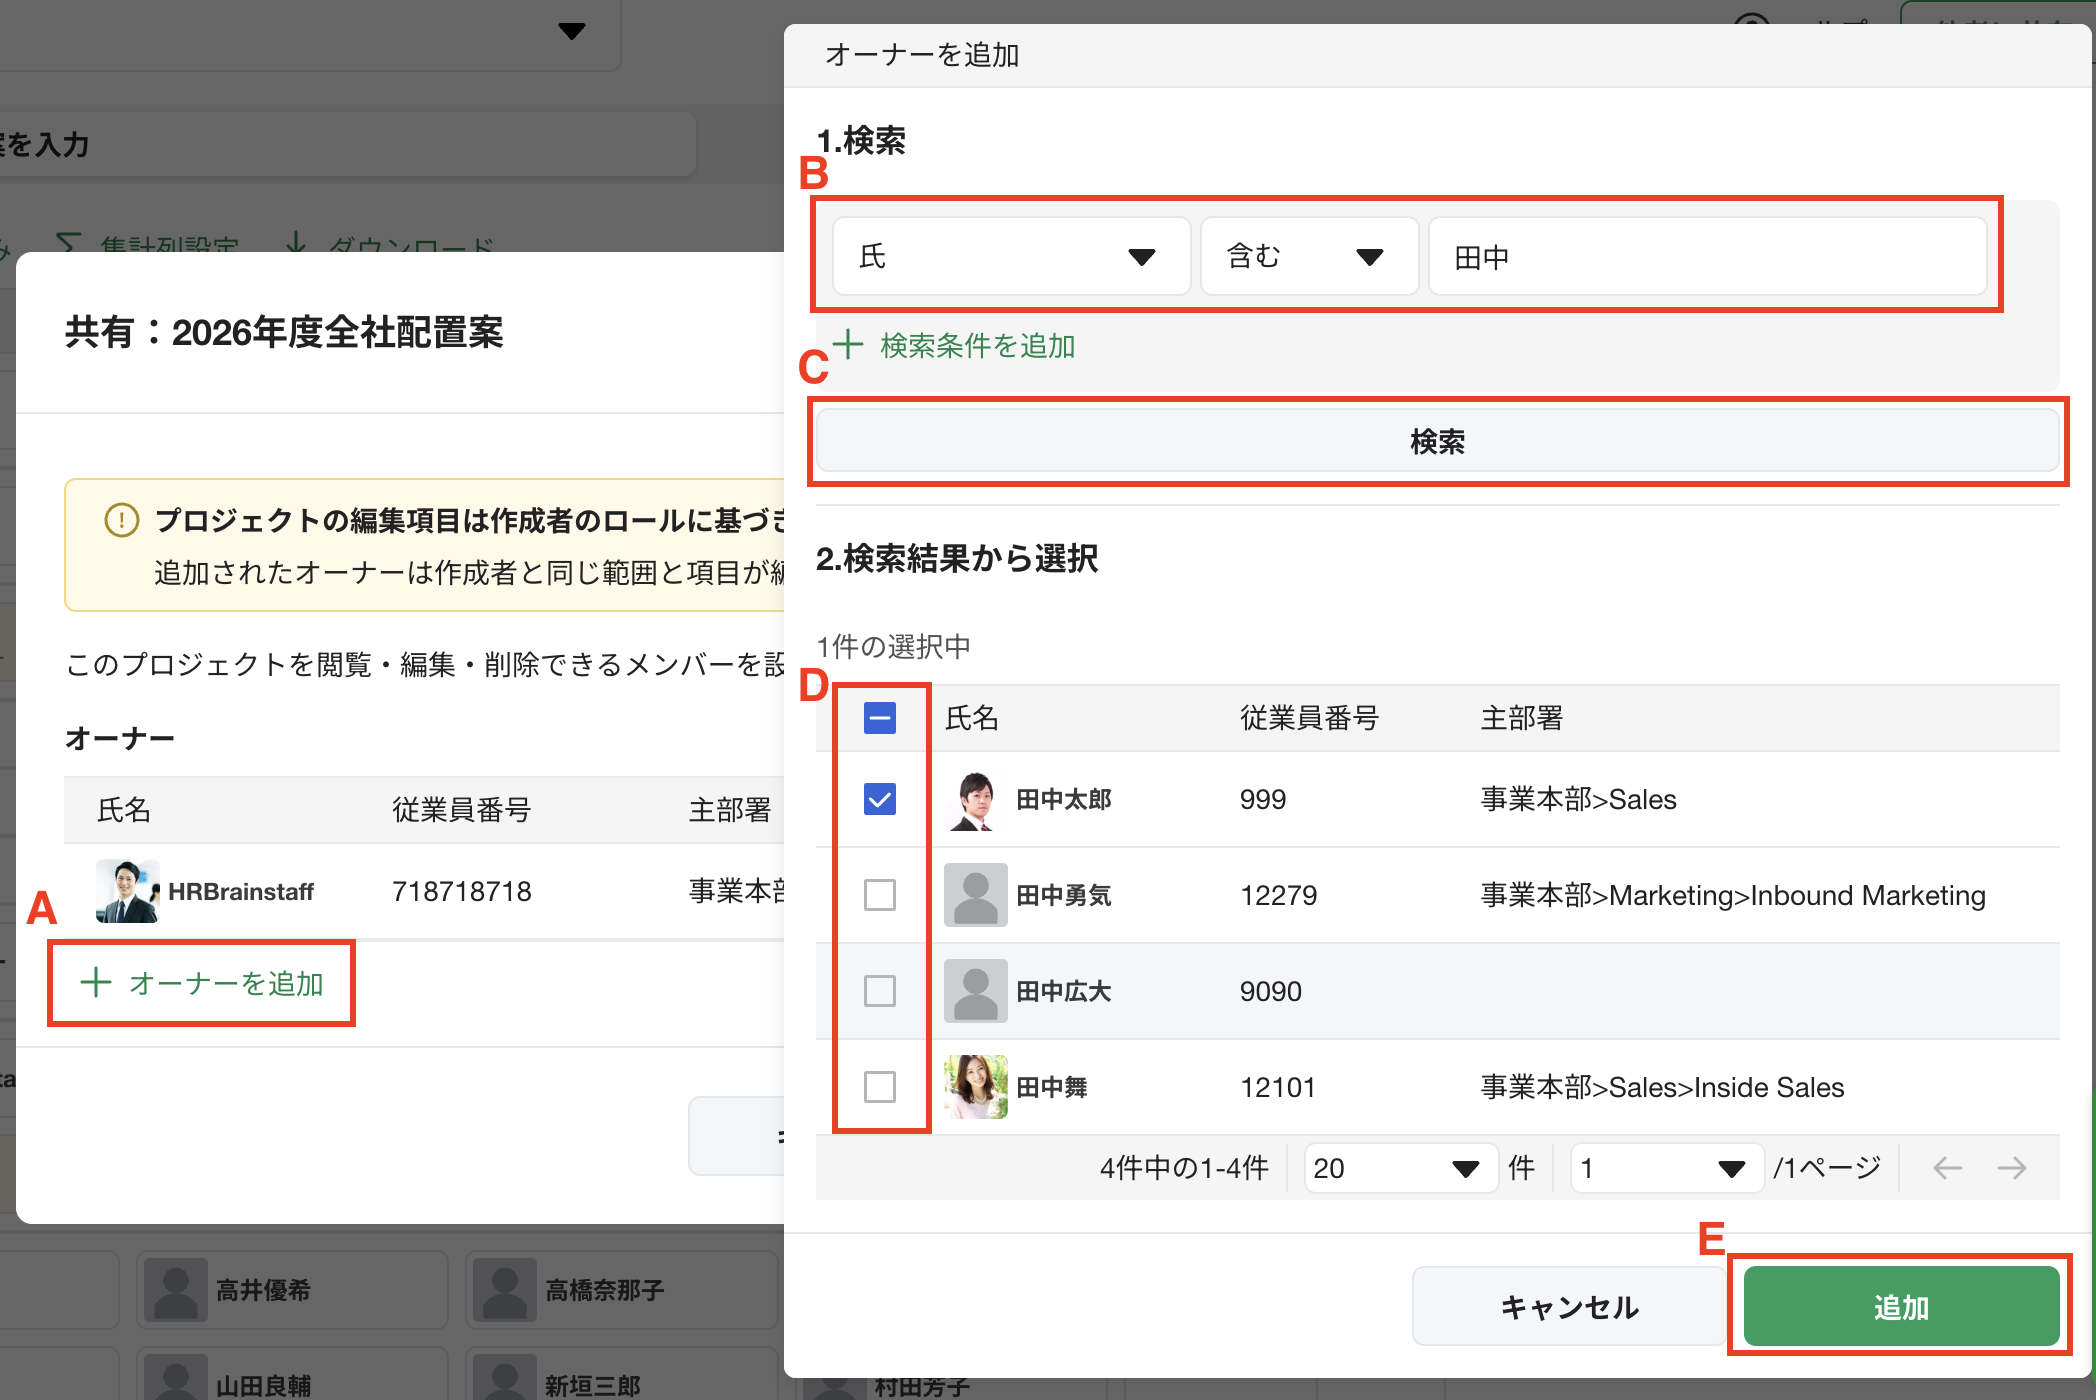This screenshot has width=2096, height=1400.
Task: Click the plus icon beside オーナーを追加
Action: [96, 983]
